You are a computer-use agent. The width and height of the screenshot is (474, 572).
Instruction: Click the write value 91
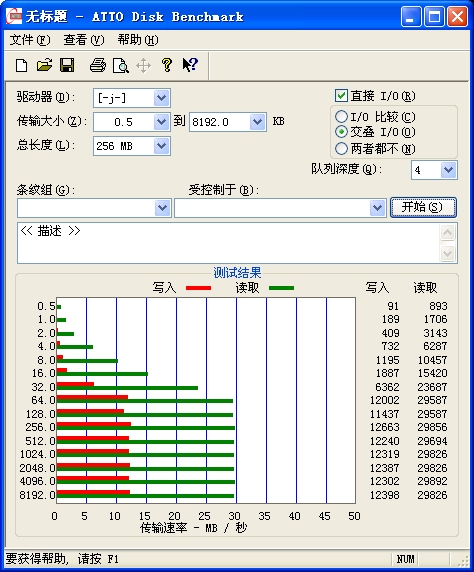[393, 306]
